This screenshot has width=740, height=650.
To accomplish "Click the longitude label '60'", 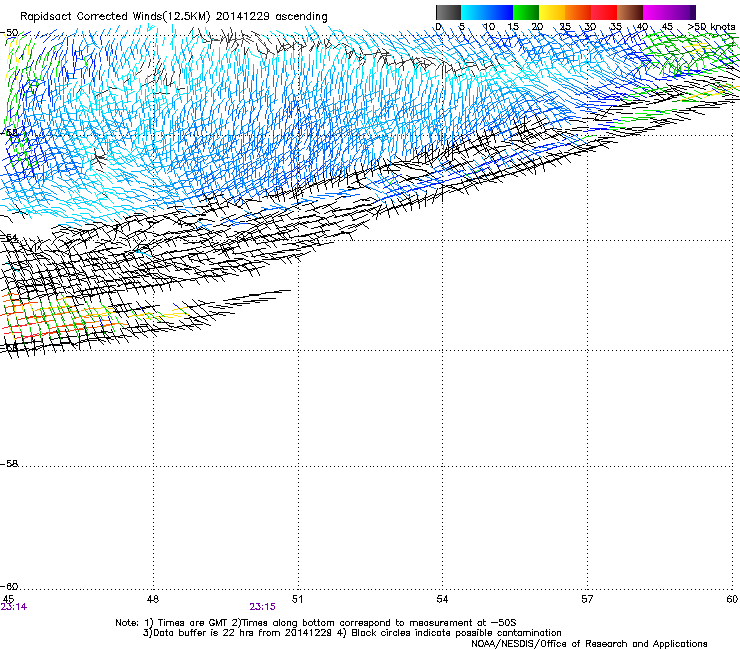I will pyautogui.click(x=732, y=599).
